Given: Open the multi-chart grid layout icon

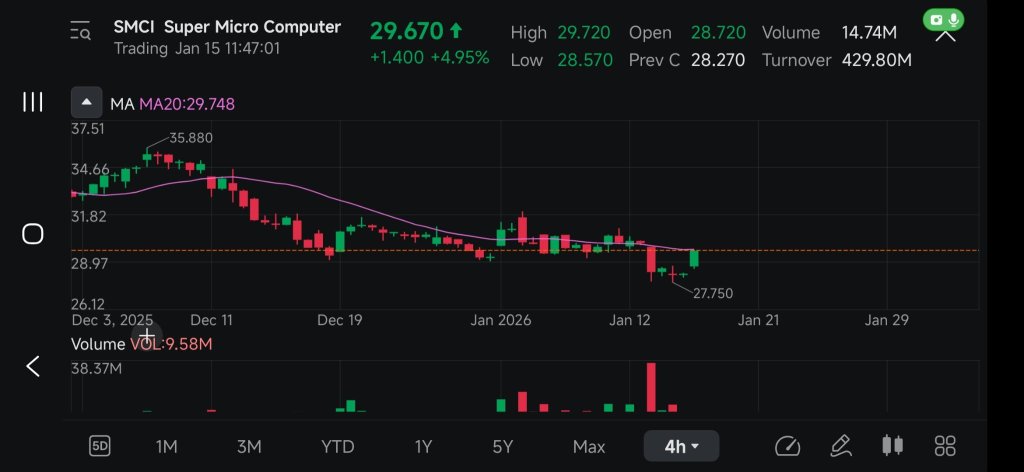Looking at the screenshot, I should coord(945,447).
